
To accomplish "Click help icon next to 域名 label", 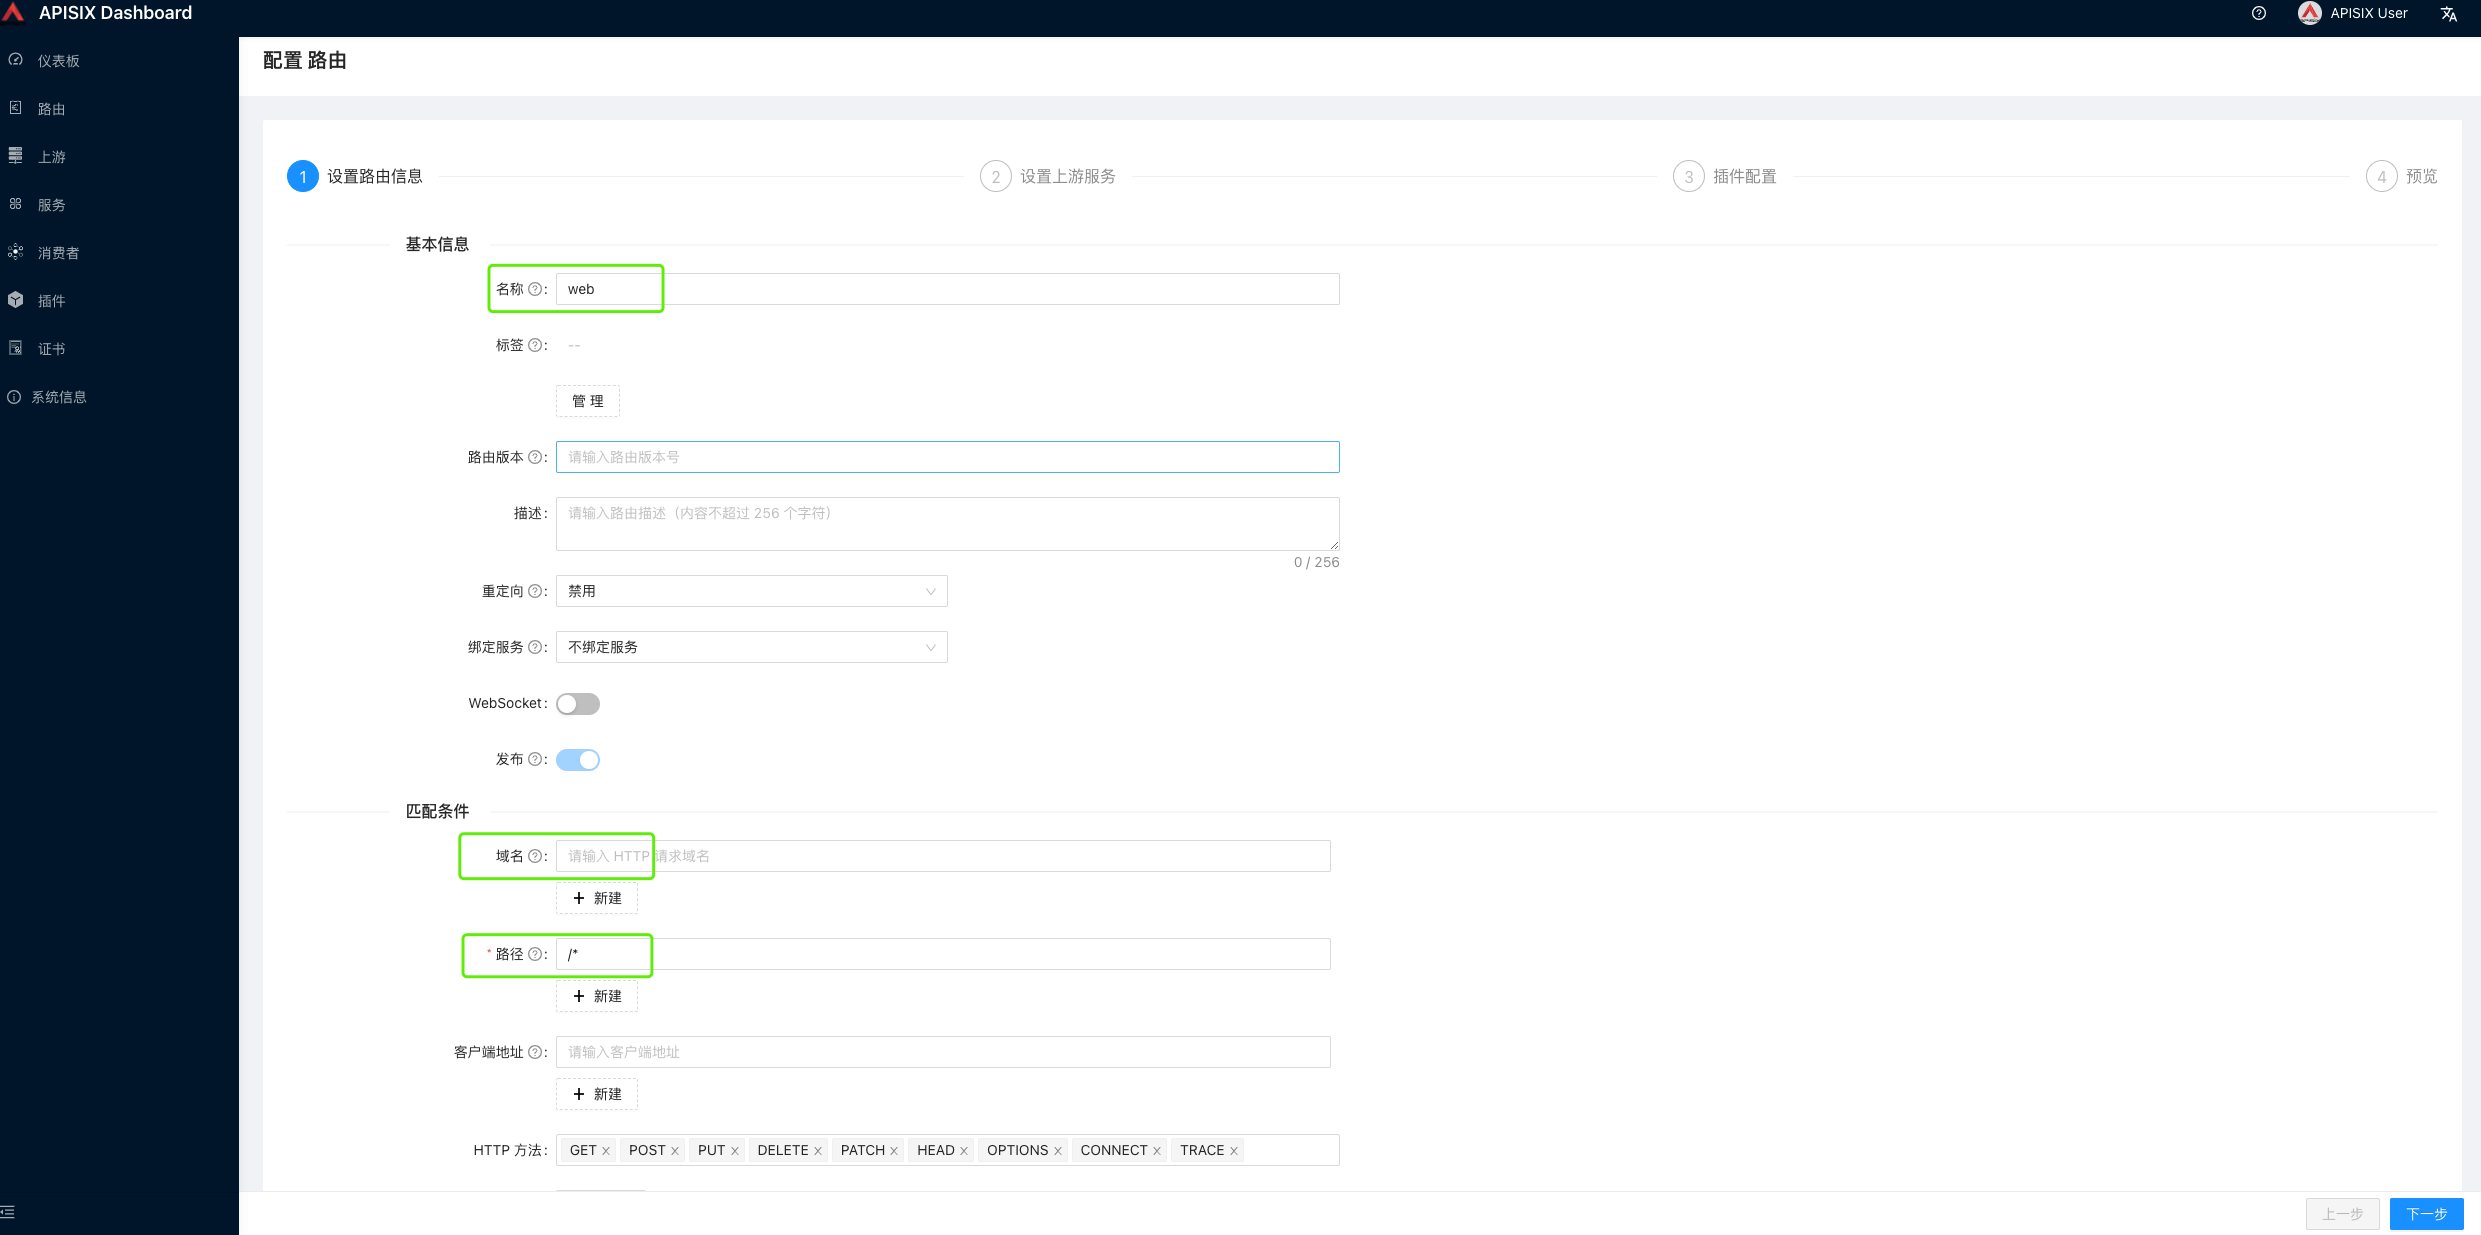I will pyautogui.click(x=535, y=856).
